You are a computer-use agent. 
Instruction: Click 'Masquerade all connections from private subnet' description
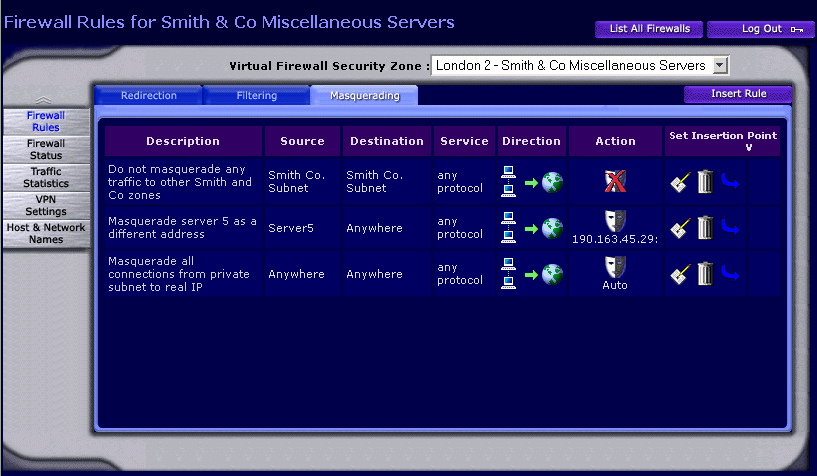pyautogui.click(x=179, y=274)
